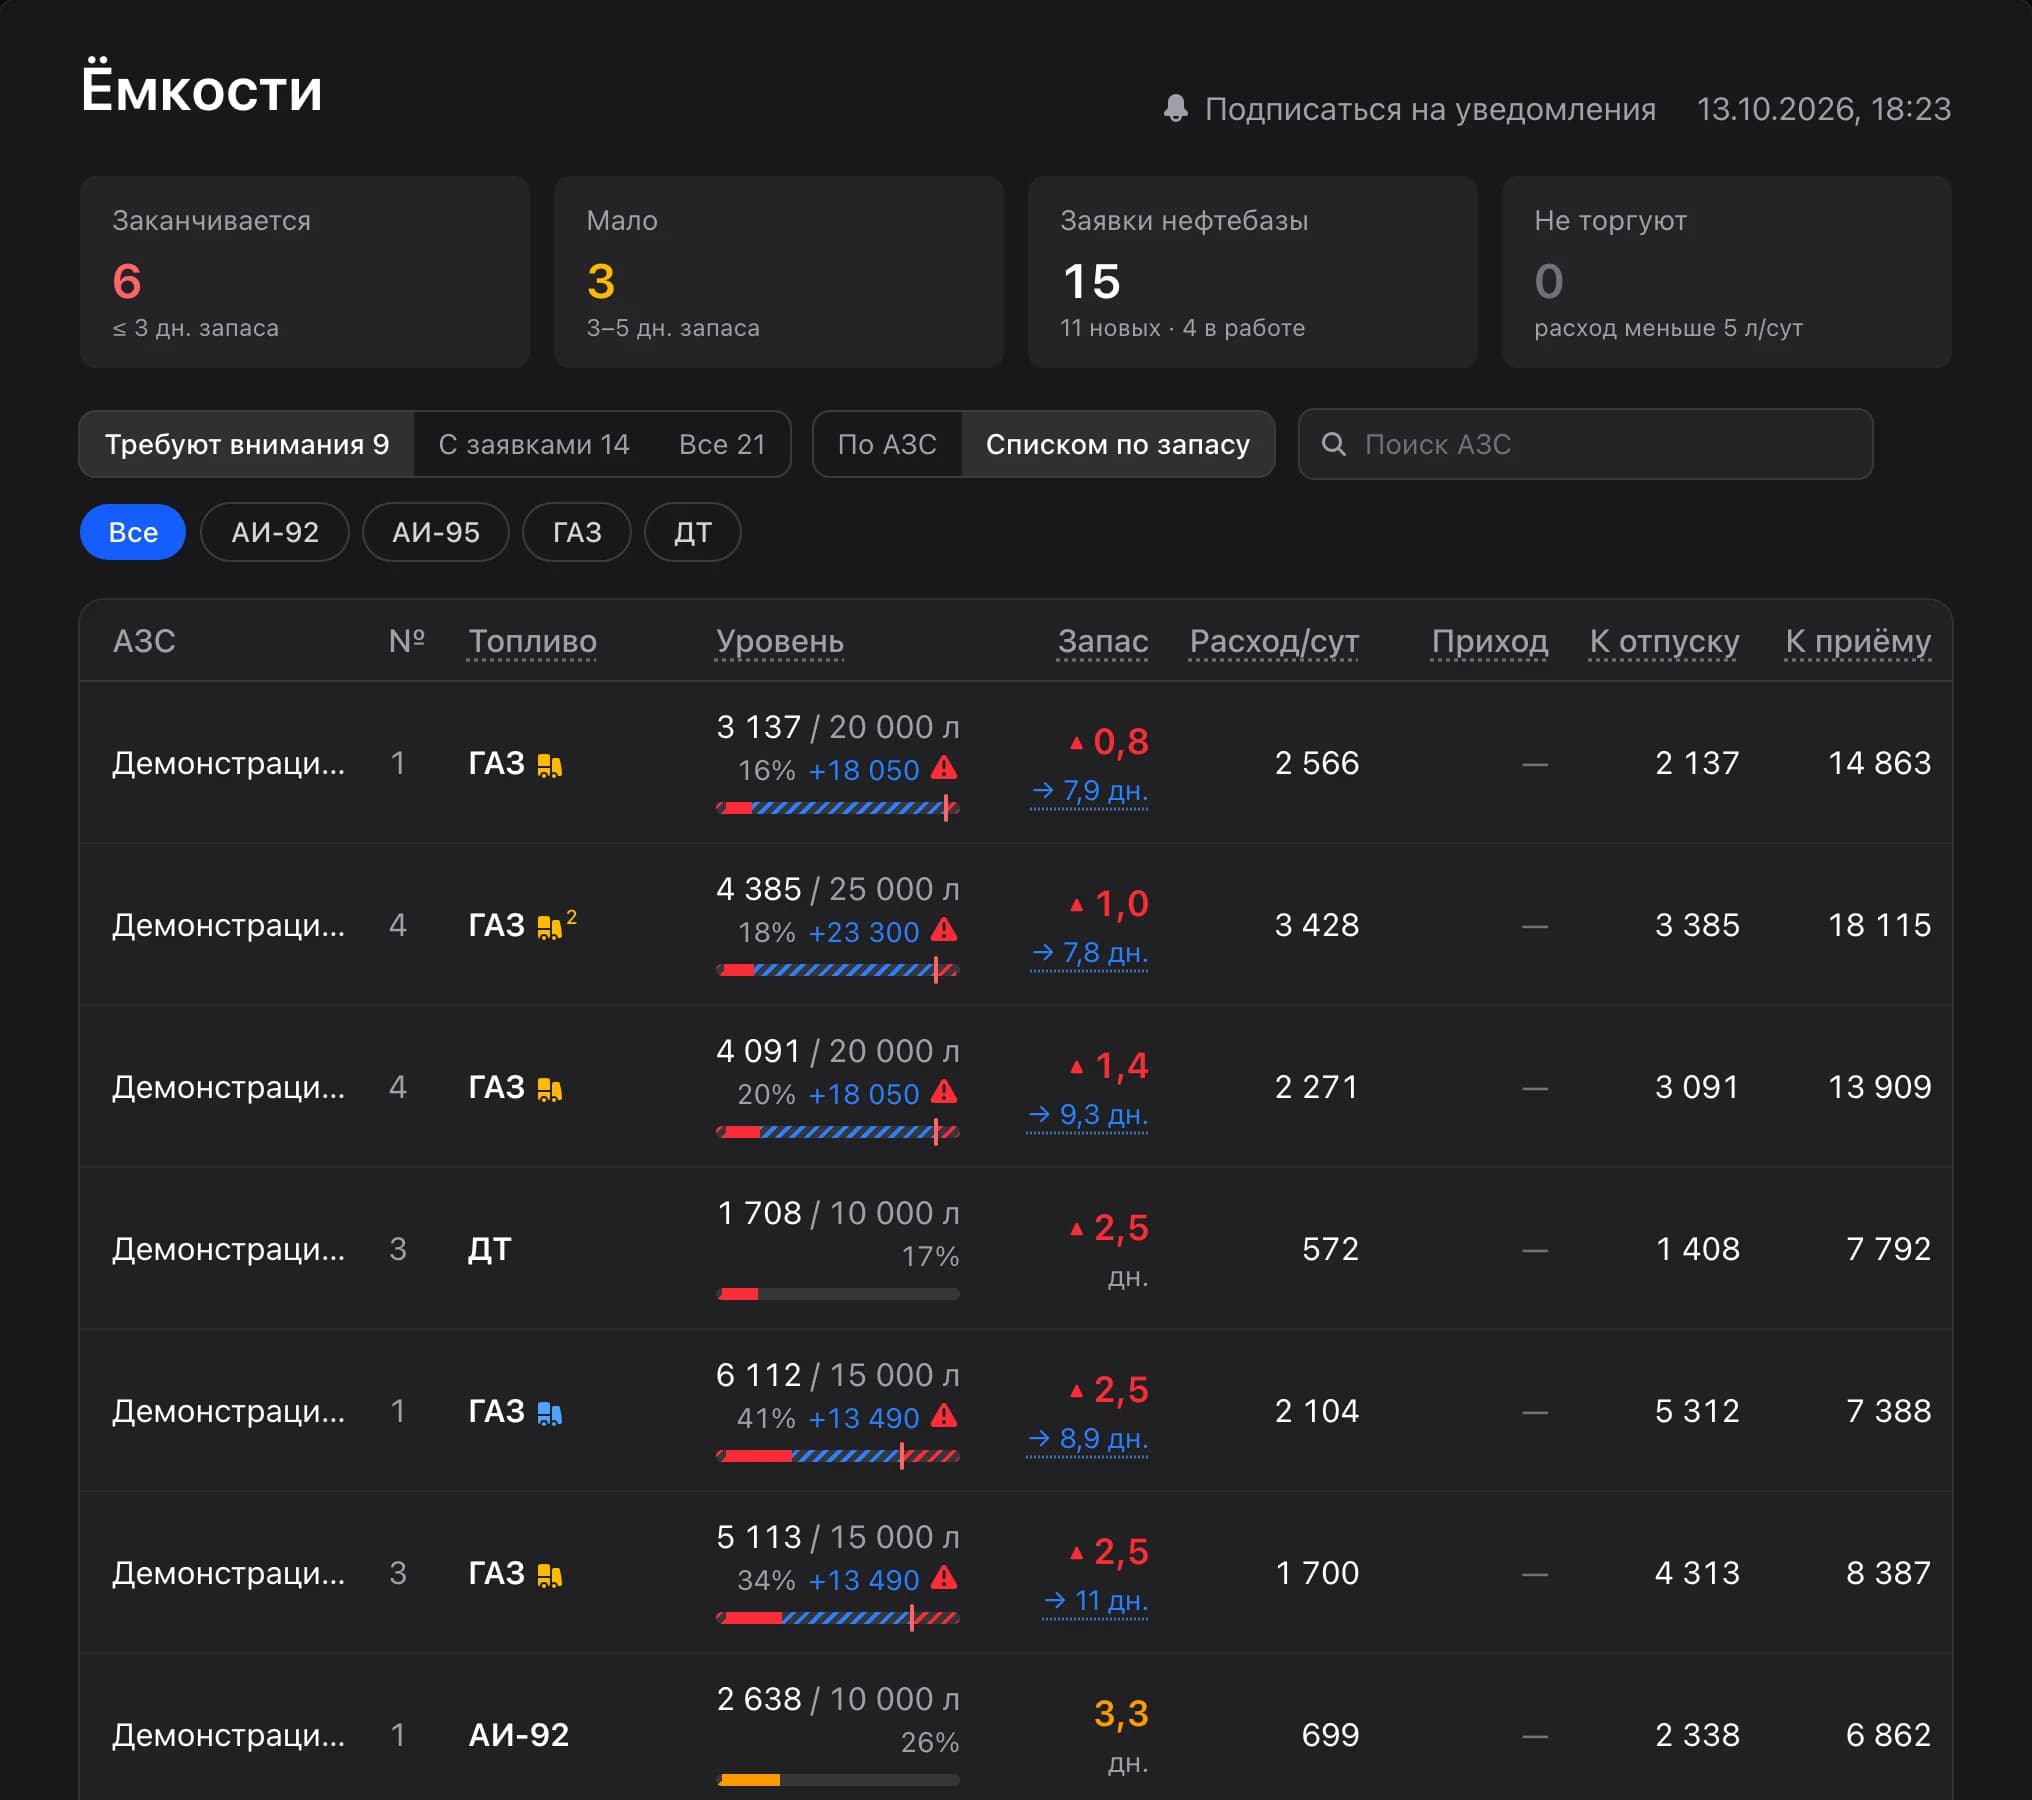Filter by АИ-92 fuel chip
Image resolution: width=2032 pixels, height=1800 pixels.
tap(275, 532)
